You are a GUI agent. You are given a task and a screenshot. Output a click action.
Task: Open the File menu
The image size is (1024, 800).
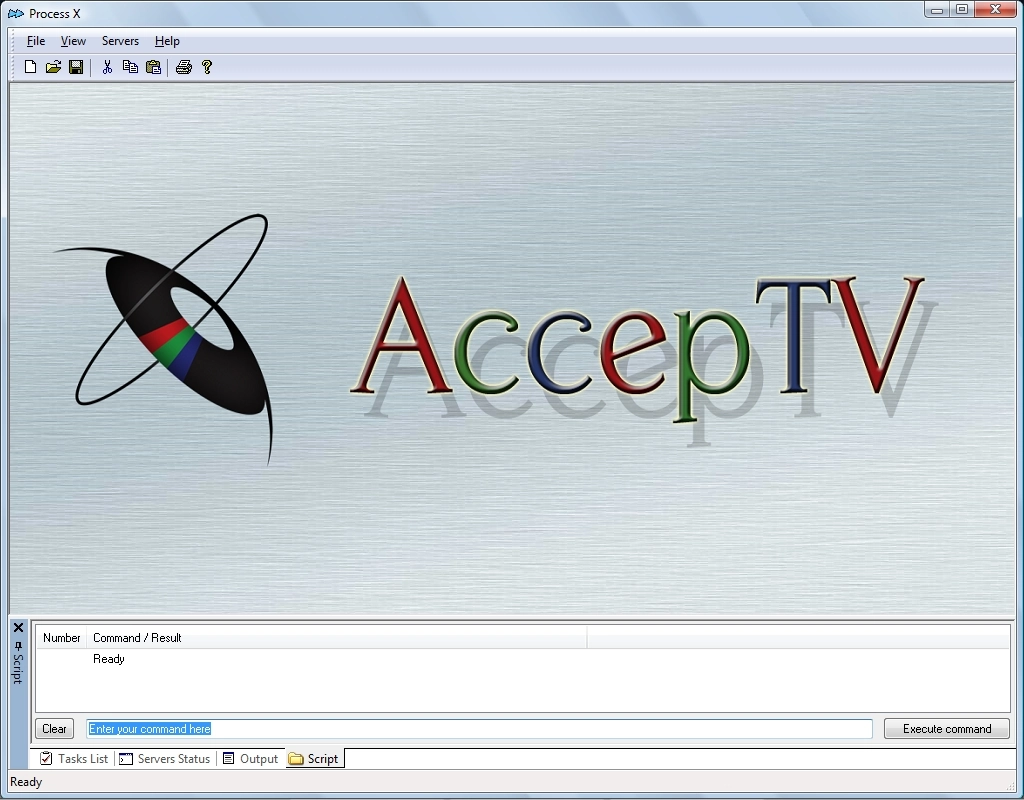point(36,41)
